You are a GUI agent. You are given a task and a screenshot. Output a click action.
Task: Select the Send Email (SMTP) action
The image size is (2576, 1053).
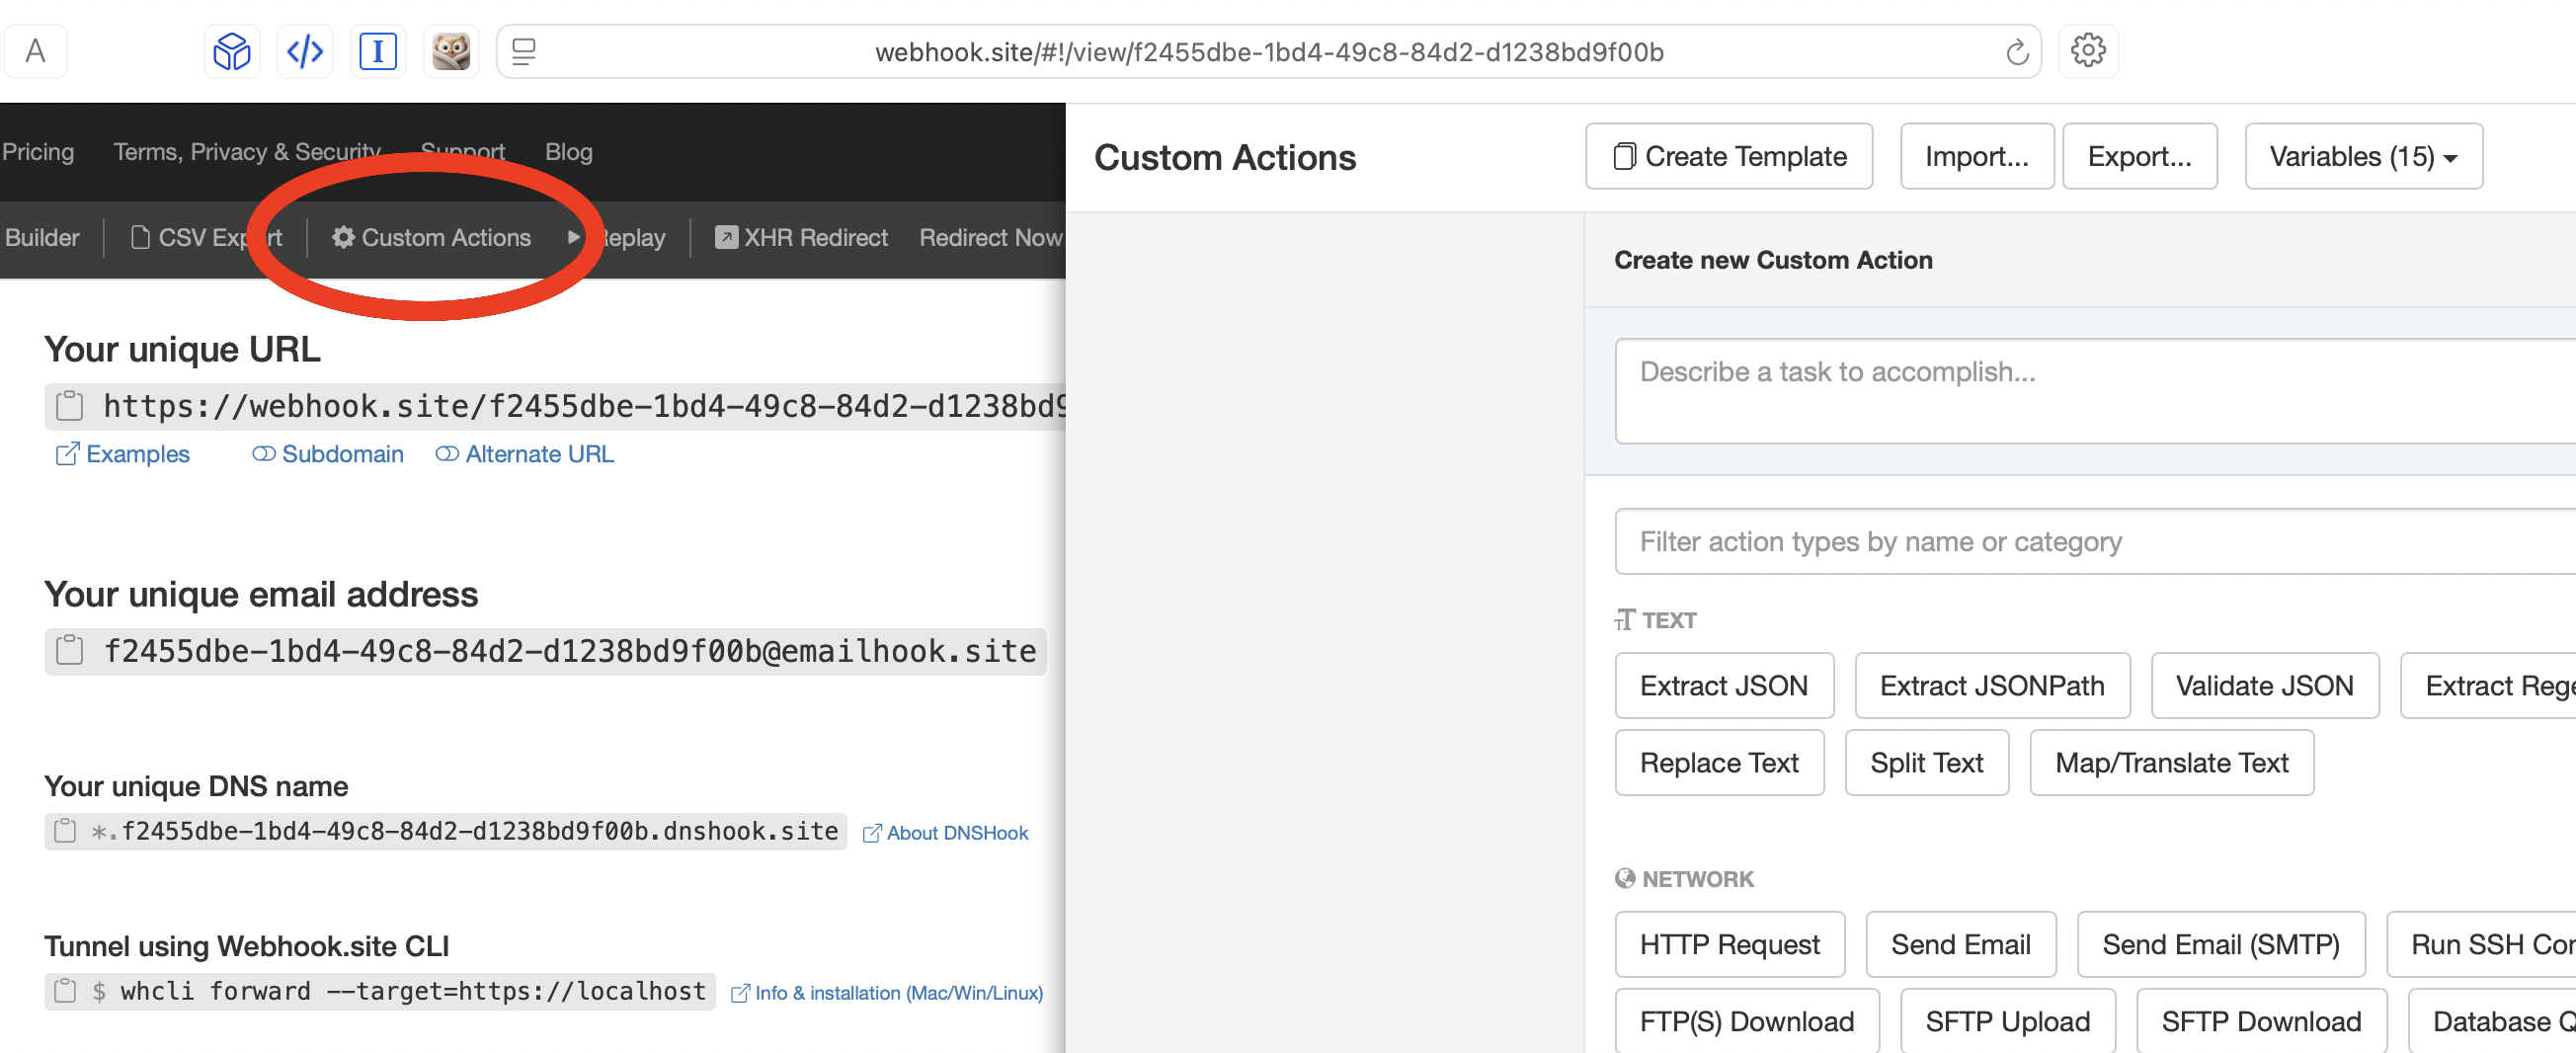point(2220,943)
